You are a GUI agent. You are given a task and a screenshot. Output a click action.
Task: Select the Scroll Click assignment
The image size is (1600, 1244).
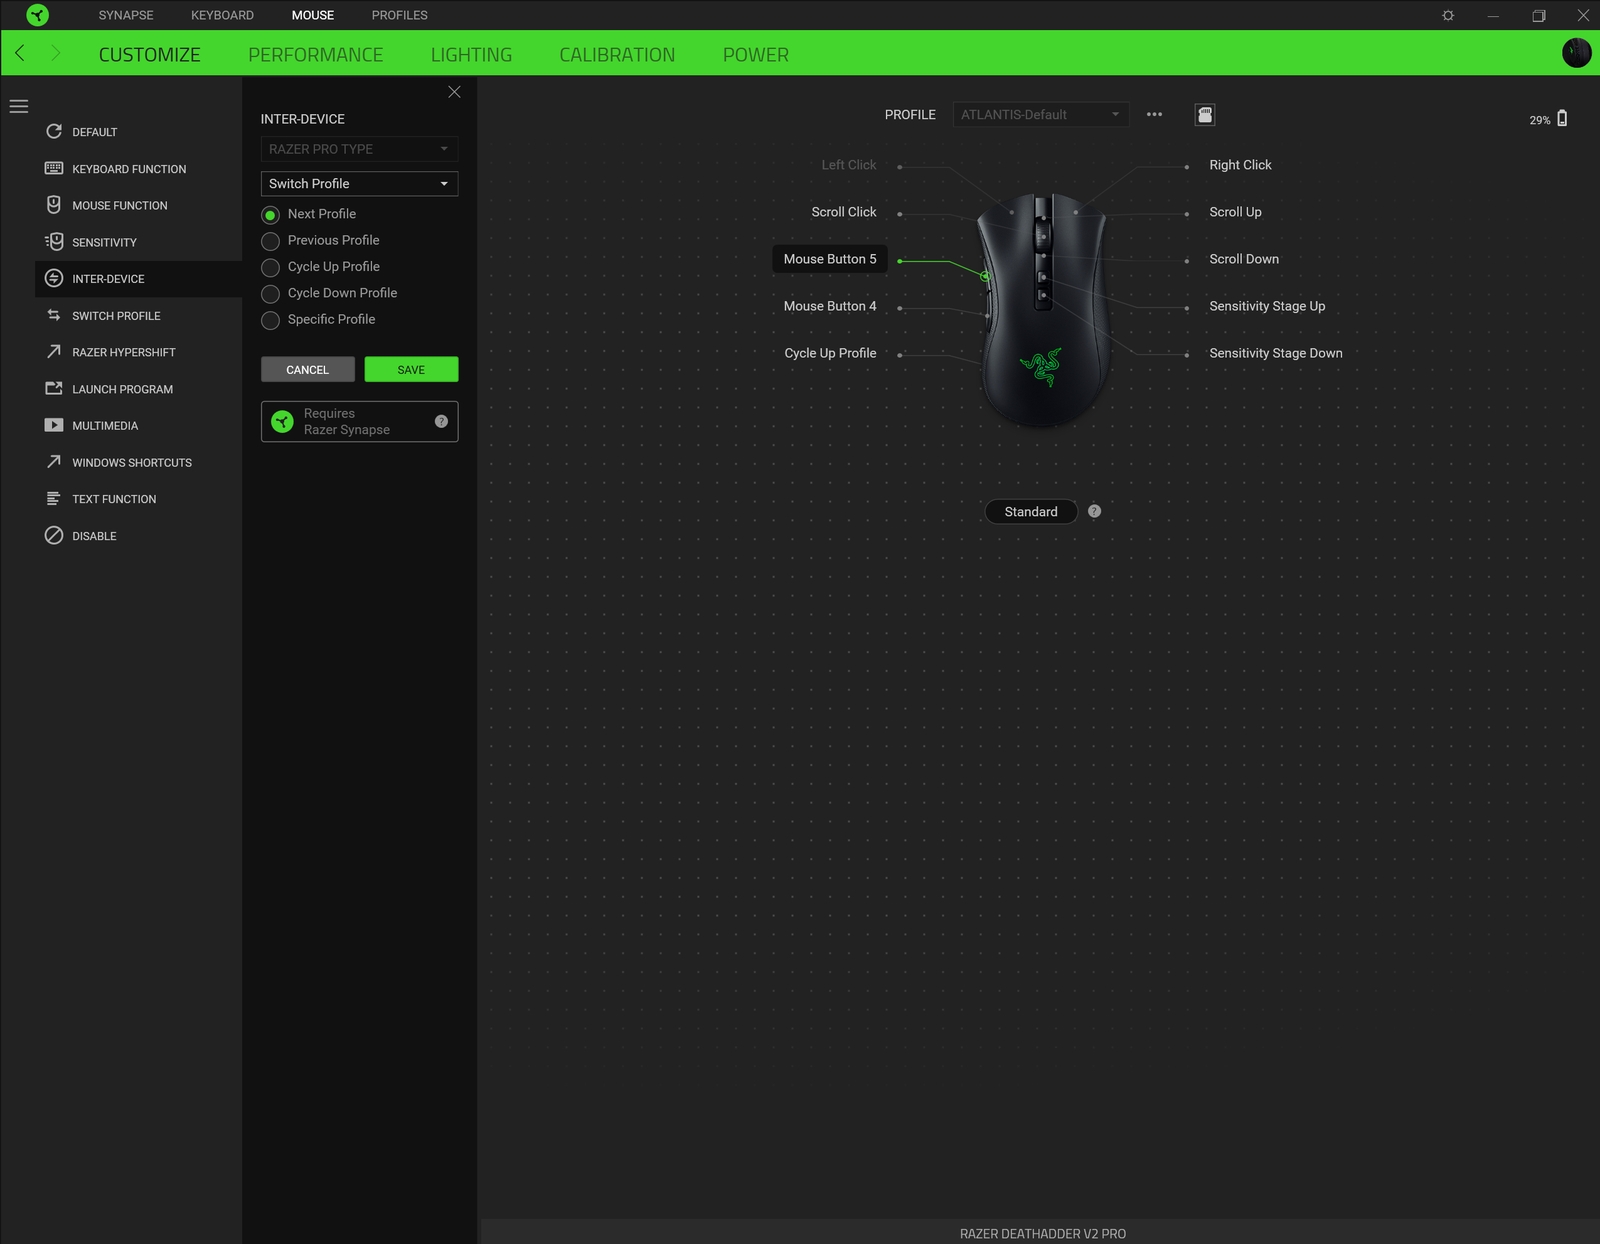844,212
